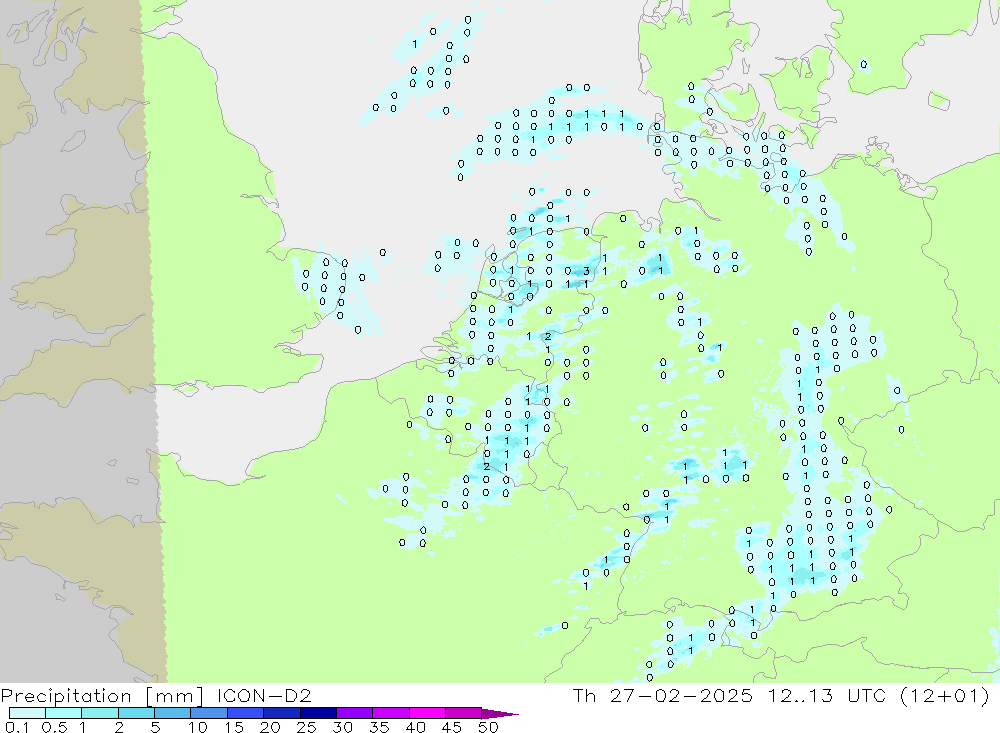The image size is (1000, 733).
Task: Click the 45–50 mm legend color swatch
Action: [x=463, y=713]
